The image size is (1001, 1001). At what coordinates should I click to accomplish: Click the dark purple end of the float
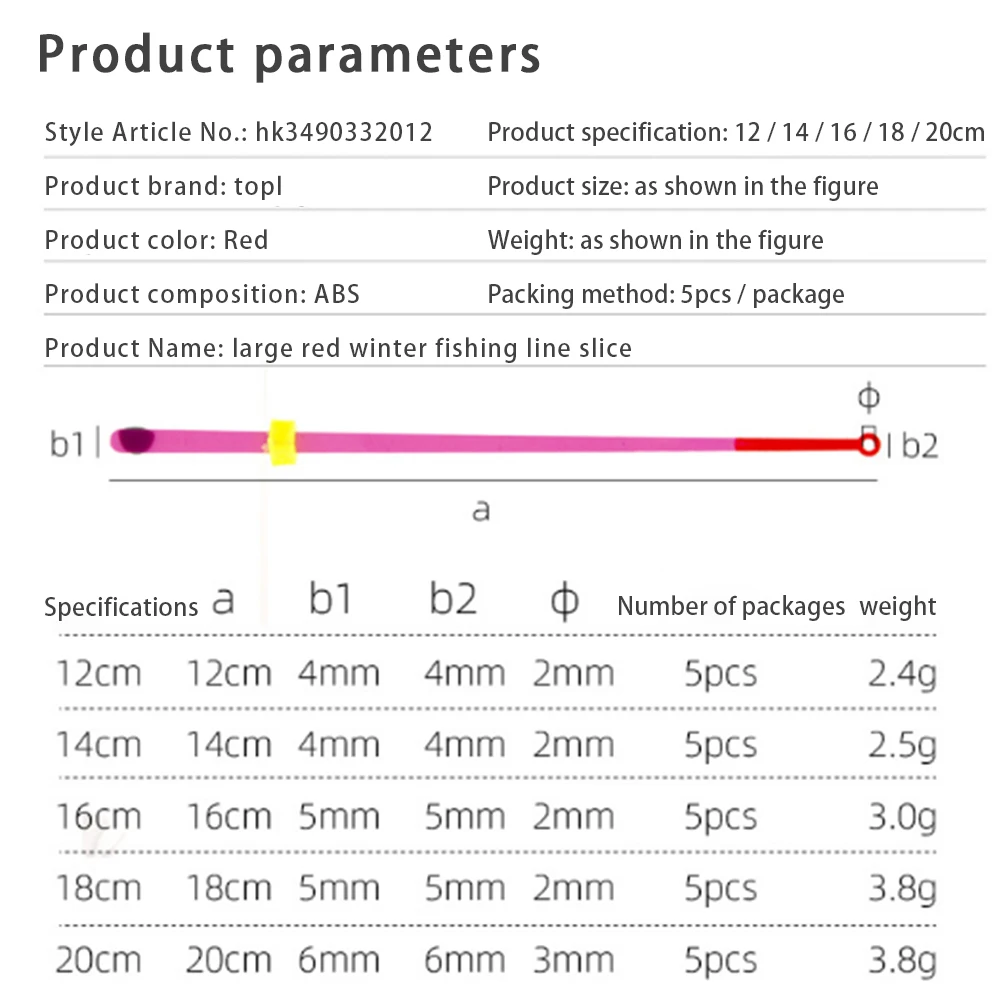coord(133,440)
